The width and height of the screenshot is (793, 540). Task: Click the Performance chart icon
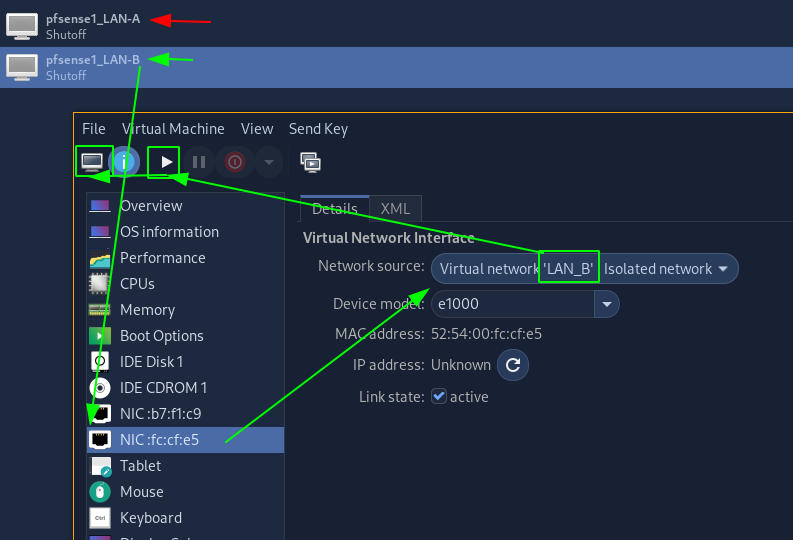[x=100, y=259]
